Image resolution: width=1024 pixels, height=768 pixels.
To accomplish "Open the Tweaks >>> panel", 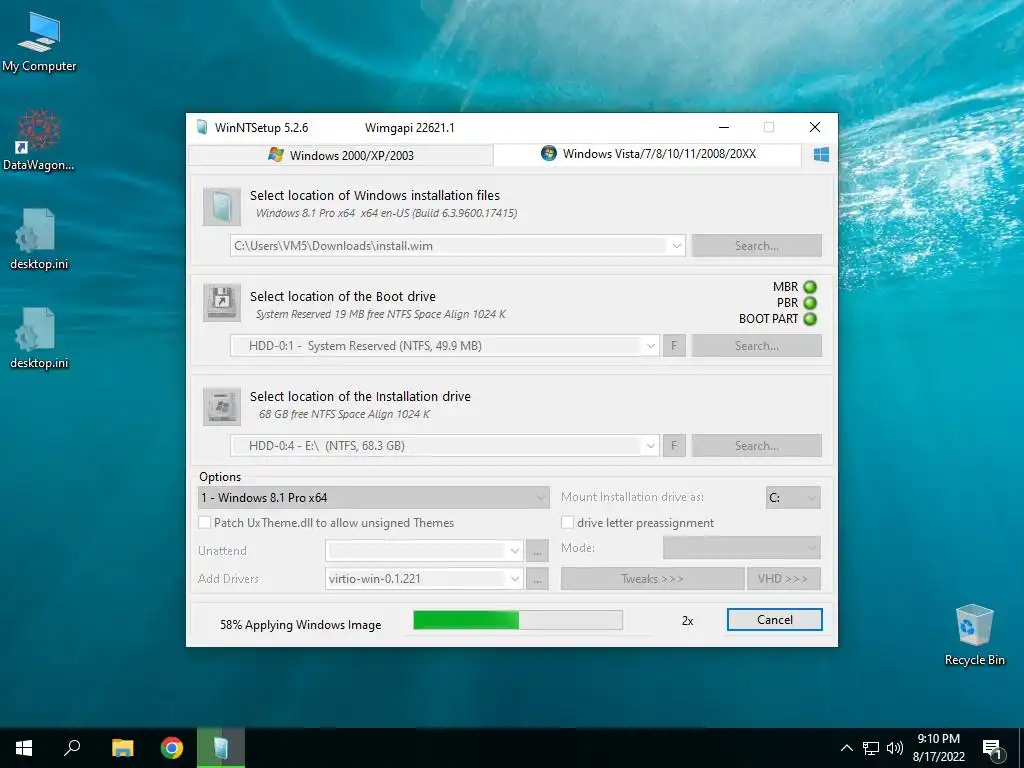I will pos(652,579).
